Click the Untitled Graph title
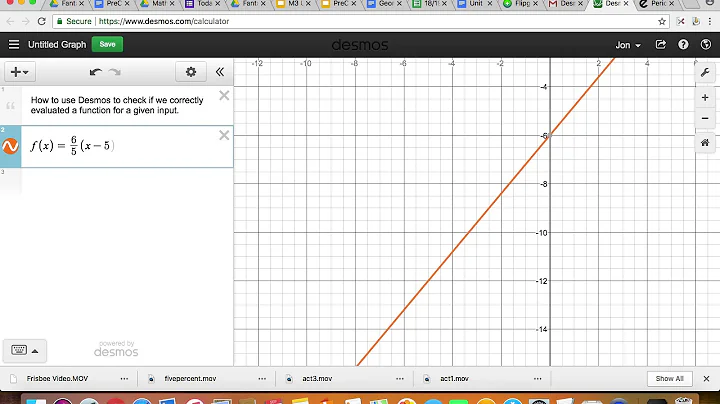Screen dimensions: 720x404 (x=57, y=45)
